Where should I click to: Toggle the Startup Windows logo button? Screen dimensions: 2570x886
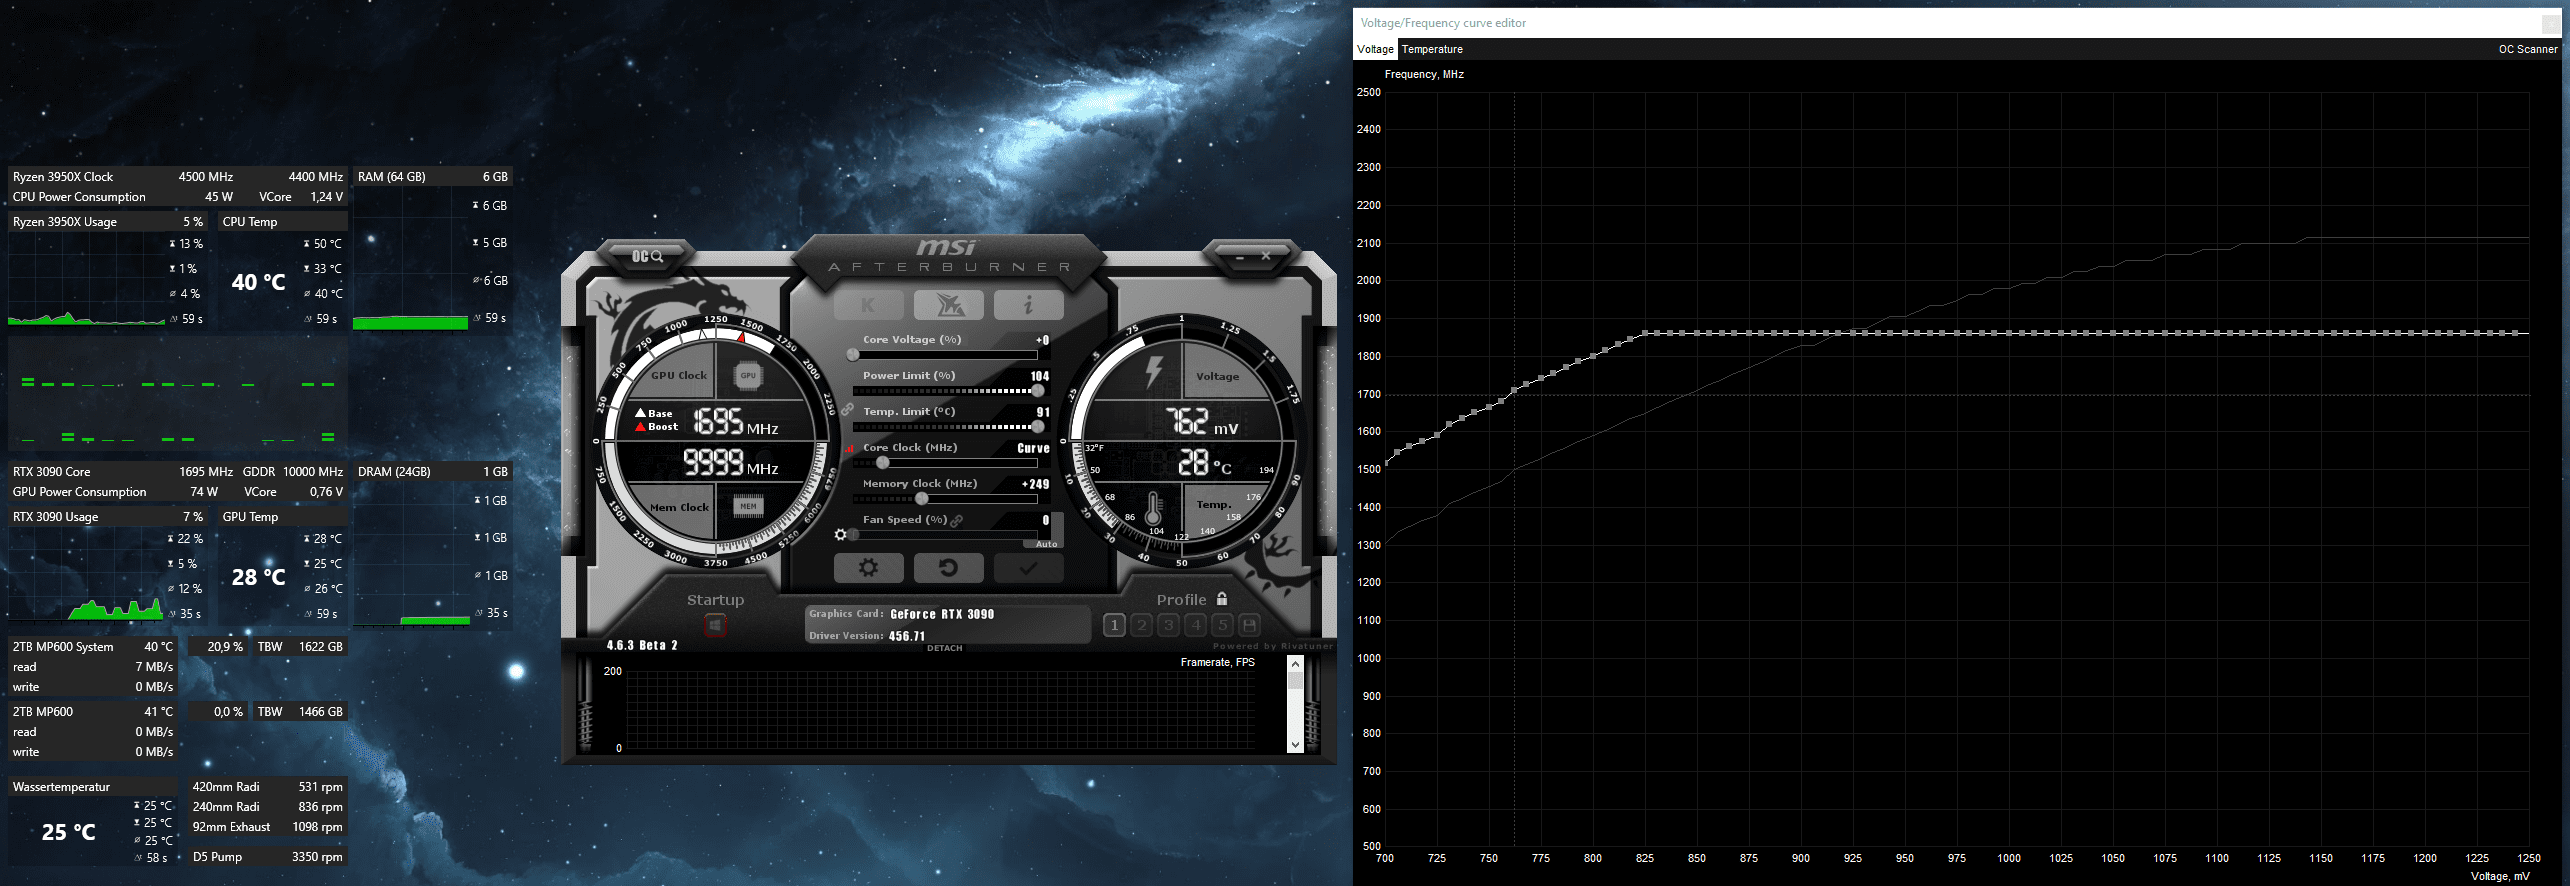pos(715,626)
